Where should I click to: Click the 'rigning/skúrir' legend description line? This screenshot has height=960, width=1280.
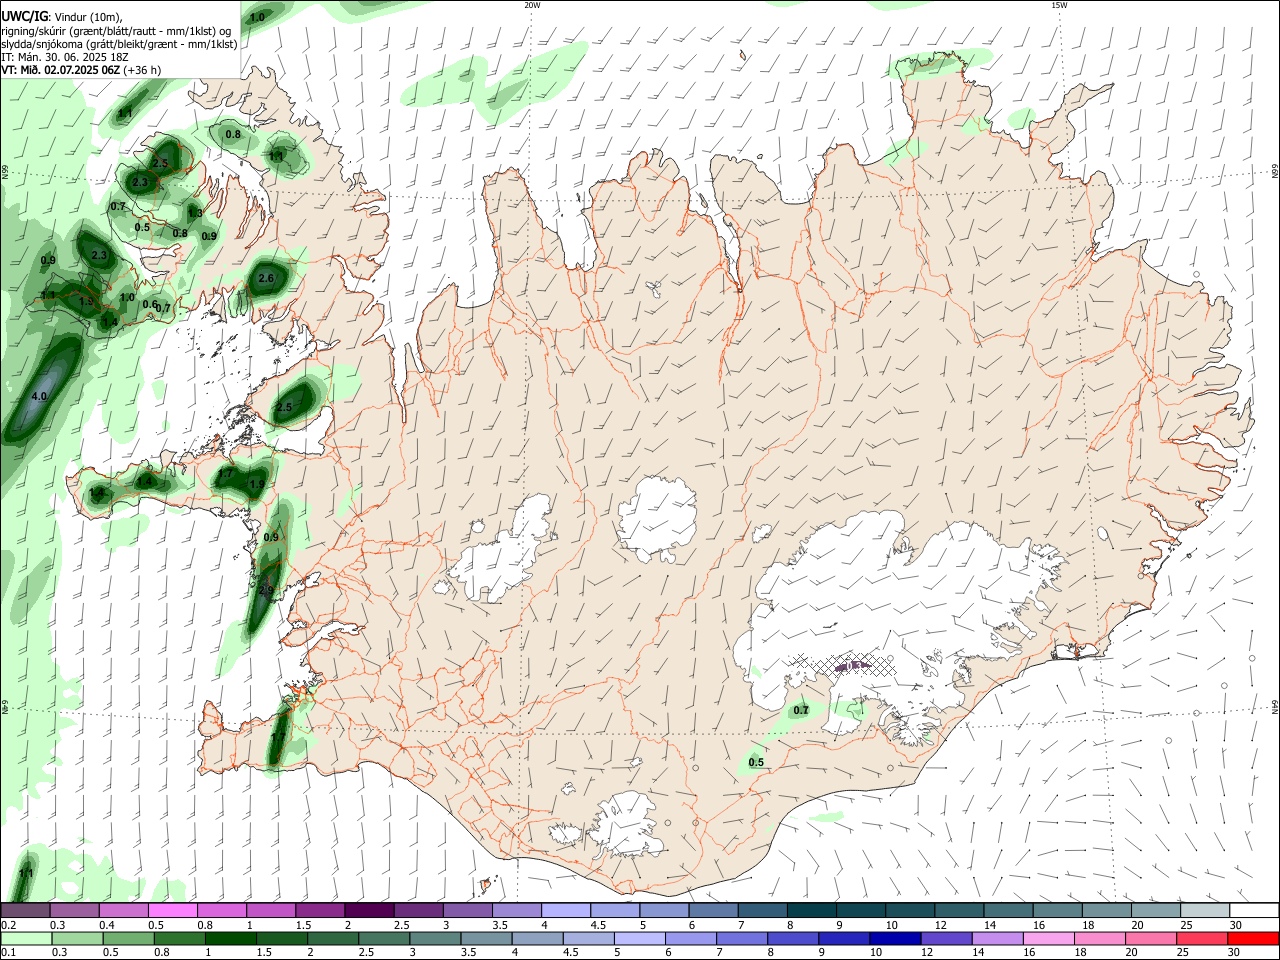tap(116, 31)
